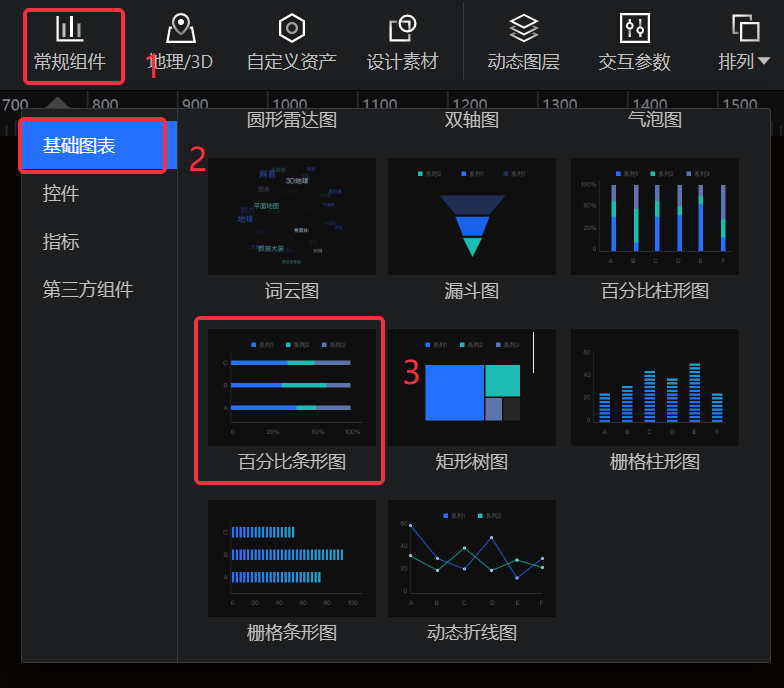Choose the 百分比柱形图 thumbnail
784x688 pixels.
click(x=655, y=216)
